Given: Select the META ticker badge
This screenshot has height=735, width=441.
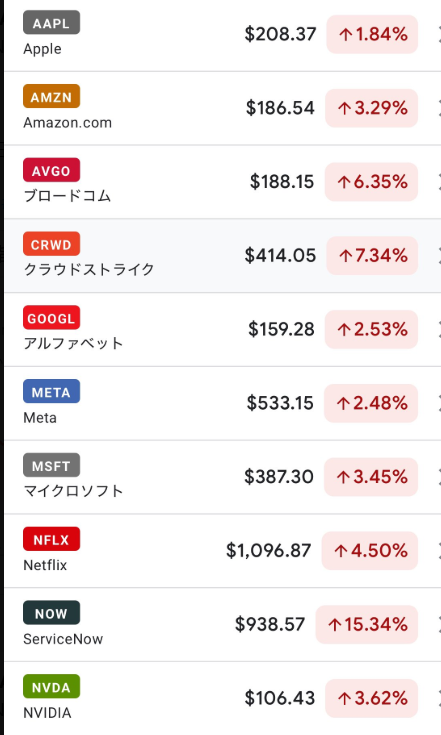Looking at the screenshot, I should tap(52, 391).
